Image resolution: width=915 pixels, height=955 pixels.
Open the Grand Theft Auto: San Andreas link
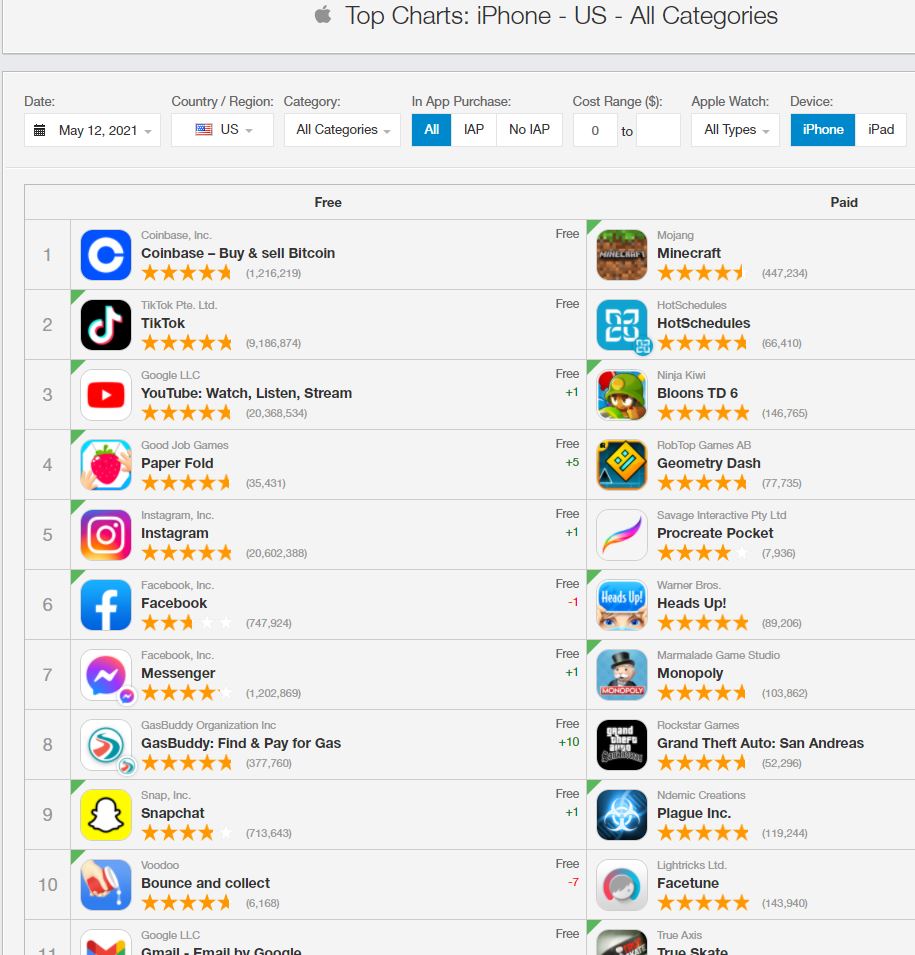tap(760, 743)
